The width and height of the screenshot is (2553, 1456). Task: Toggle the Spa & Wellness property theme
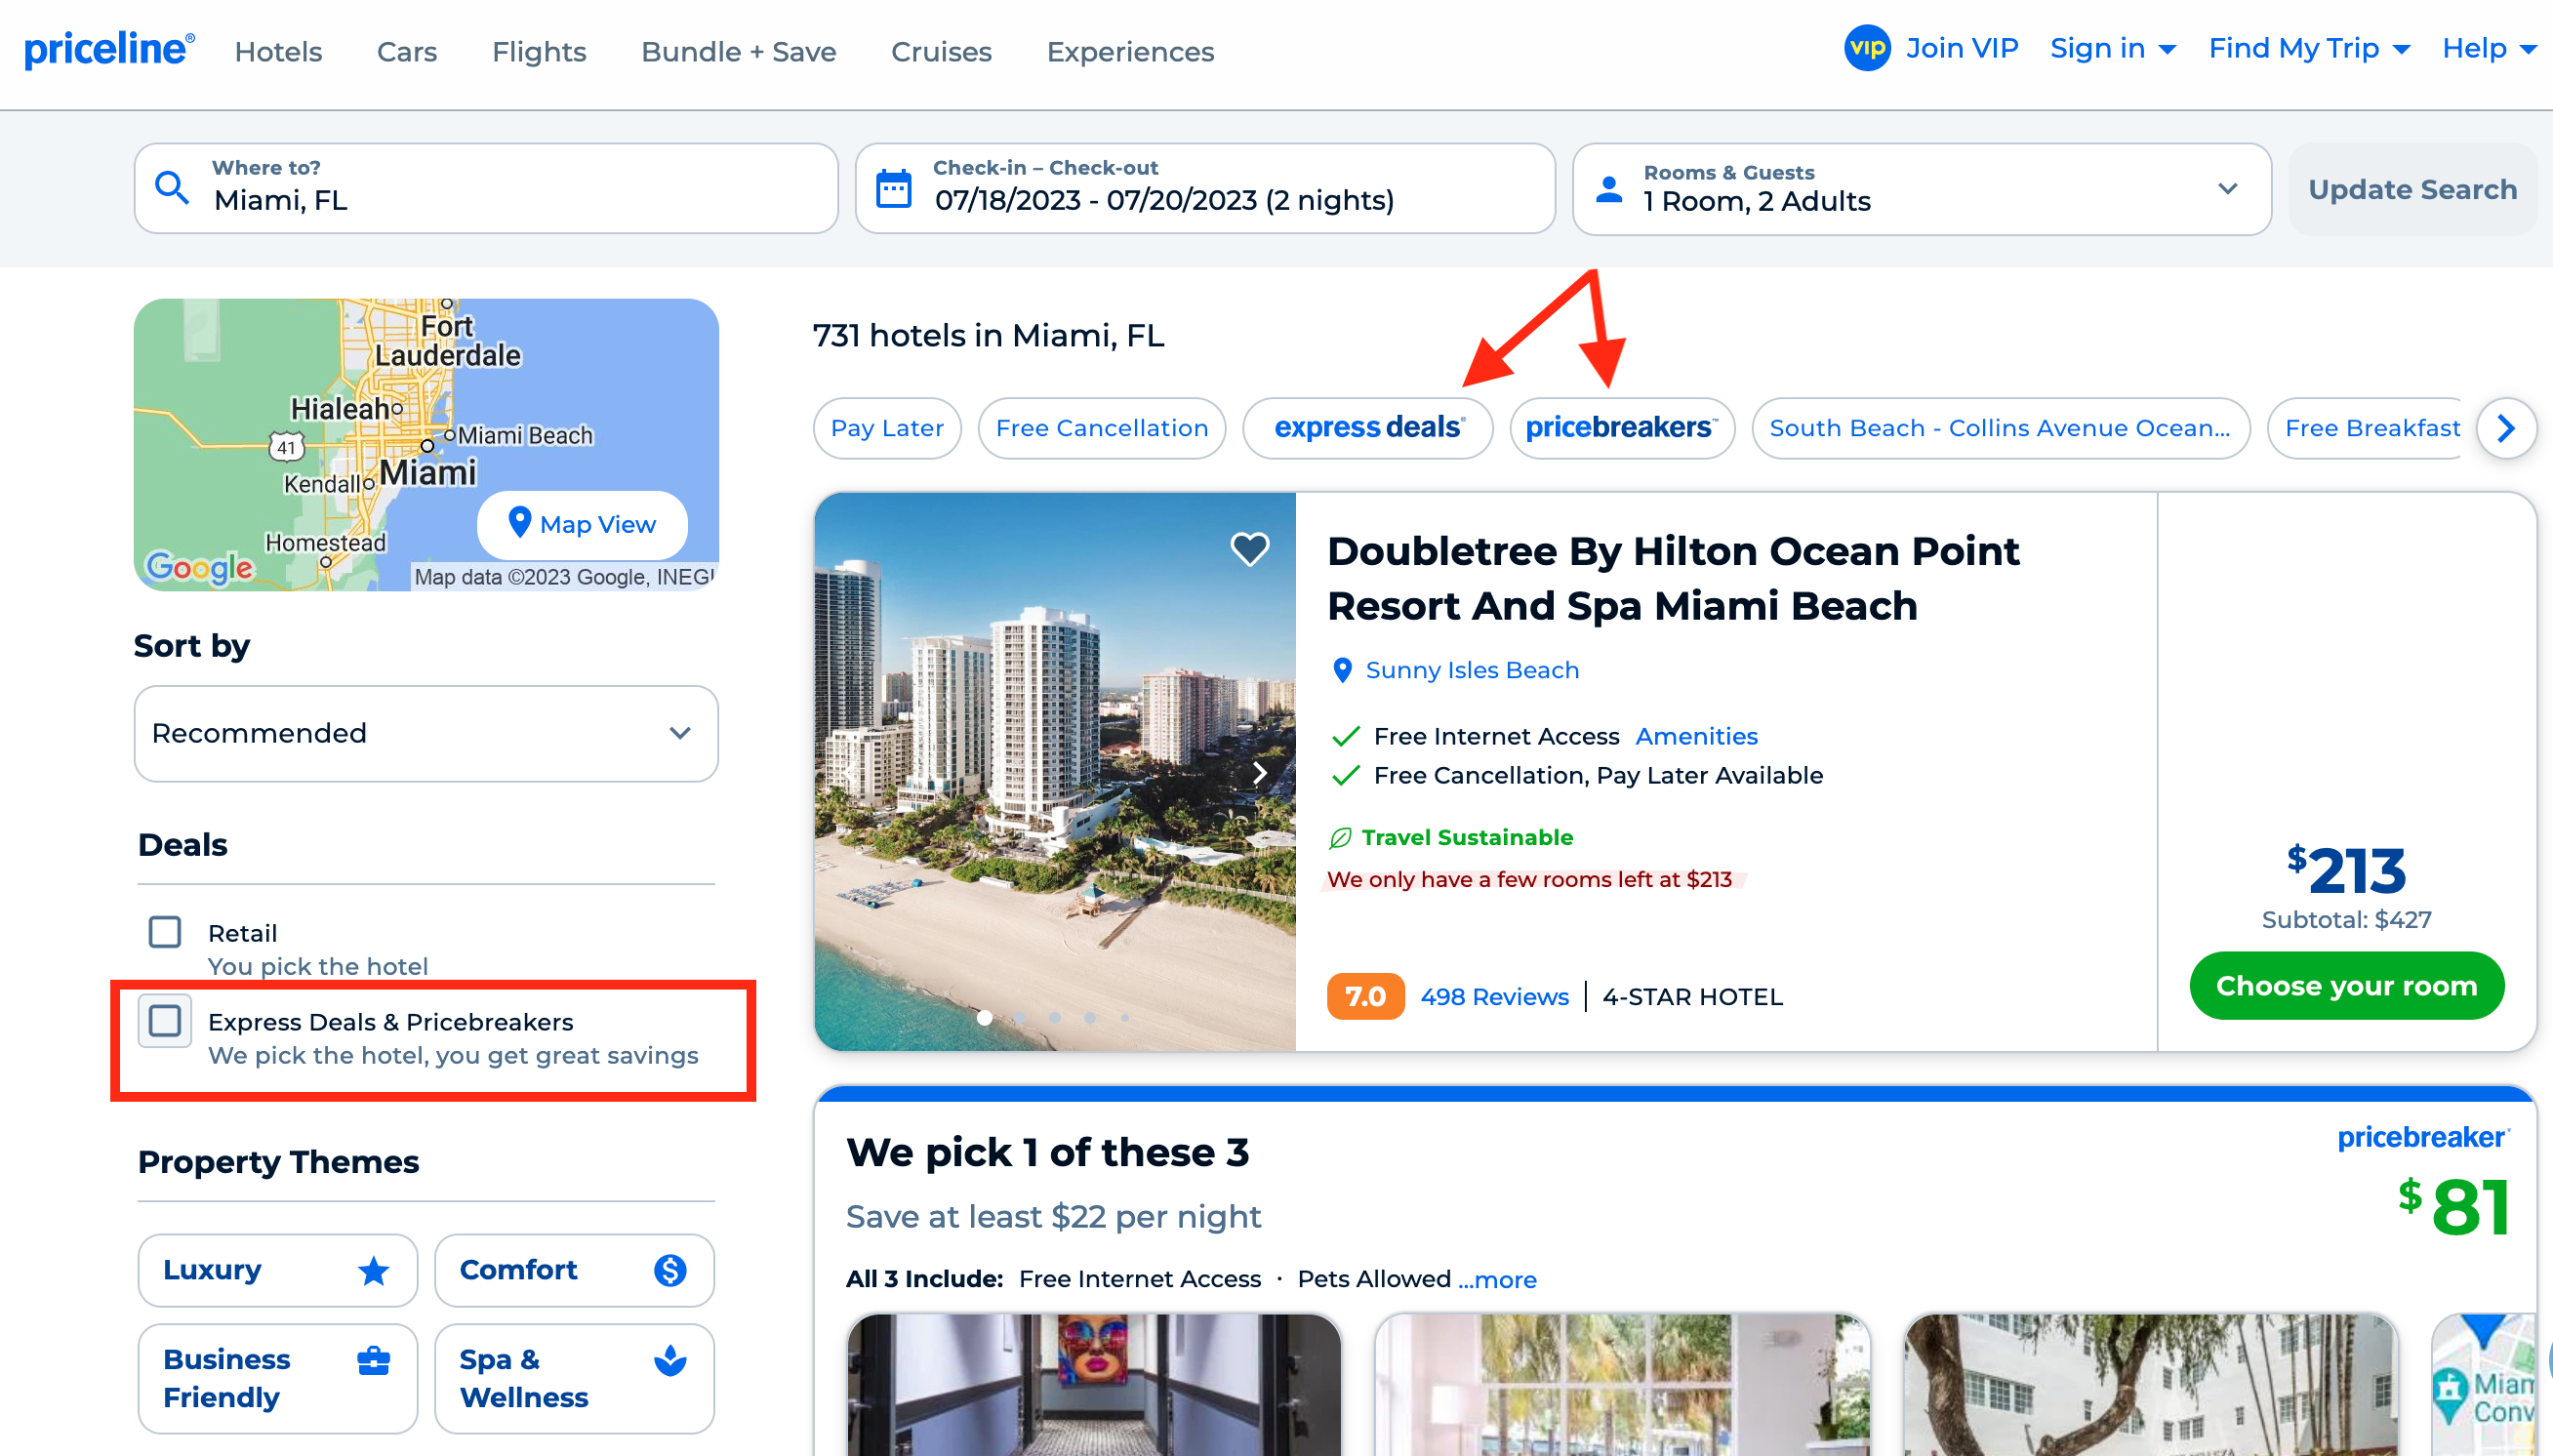[574, 1378]
